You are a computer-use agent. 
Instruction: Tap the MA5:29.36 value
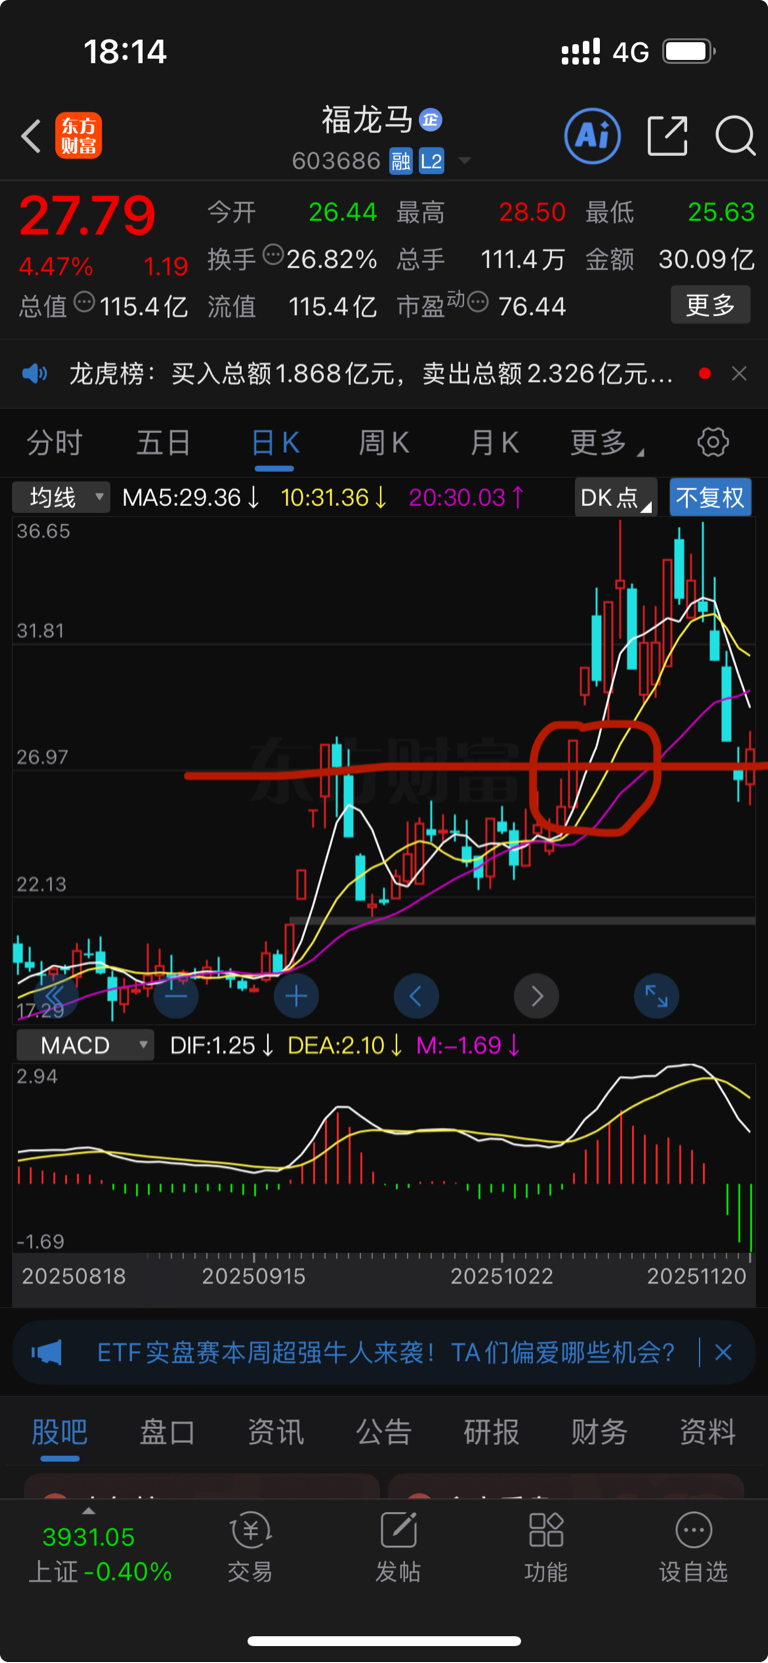(191, 497)
